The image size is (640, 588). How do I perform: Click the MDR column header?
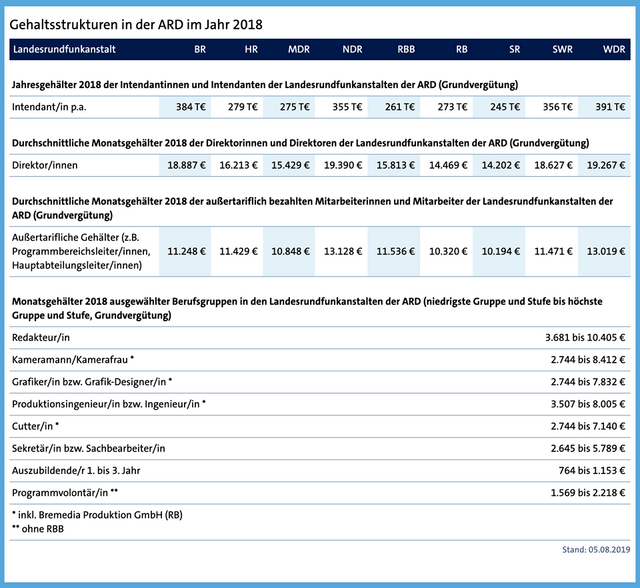click(298, 48)
